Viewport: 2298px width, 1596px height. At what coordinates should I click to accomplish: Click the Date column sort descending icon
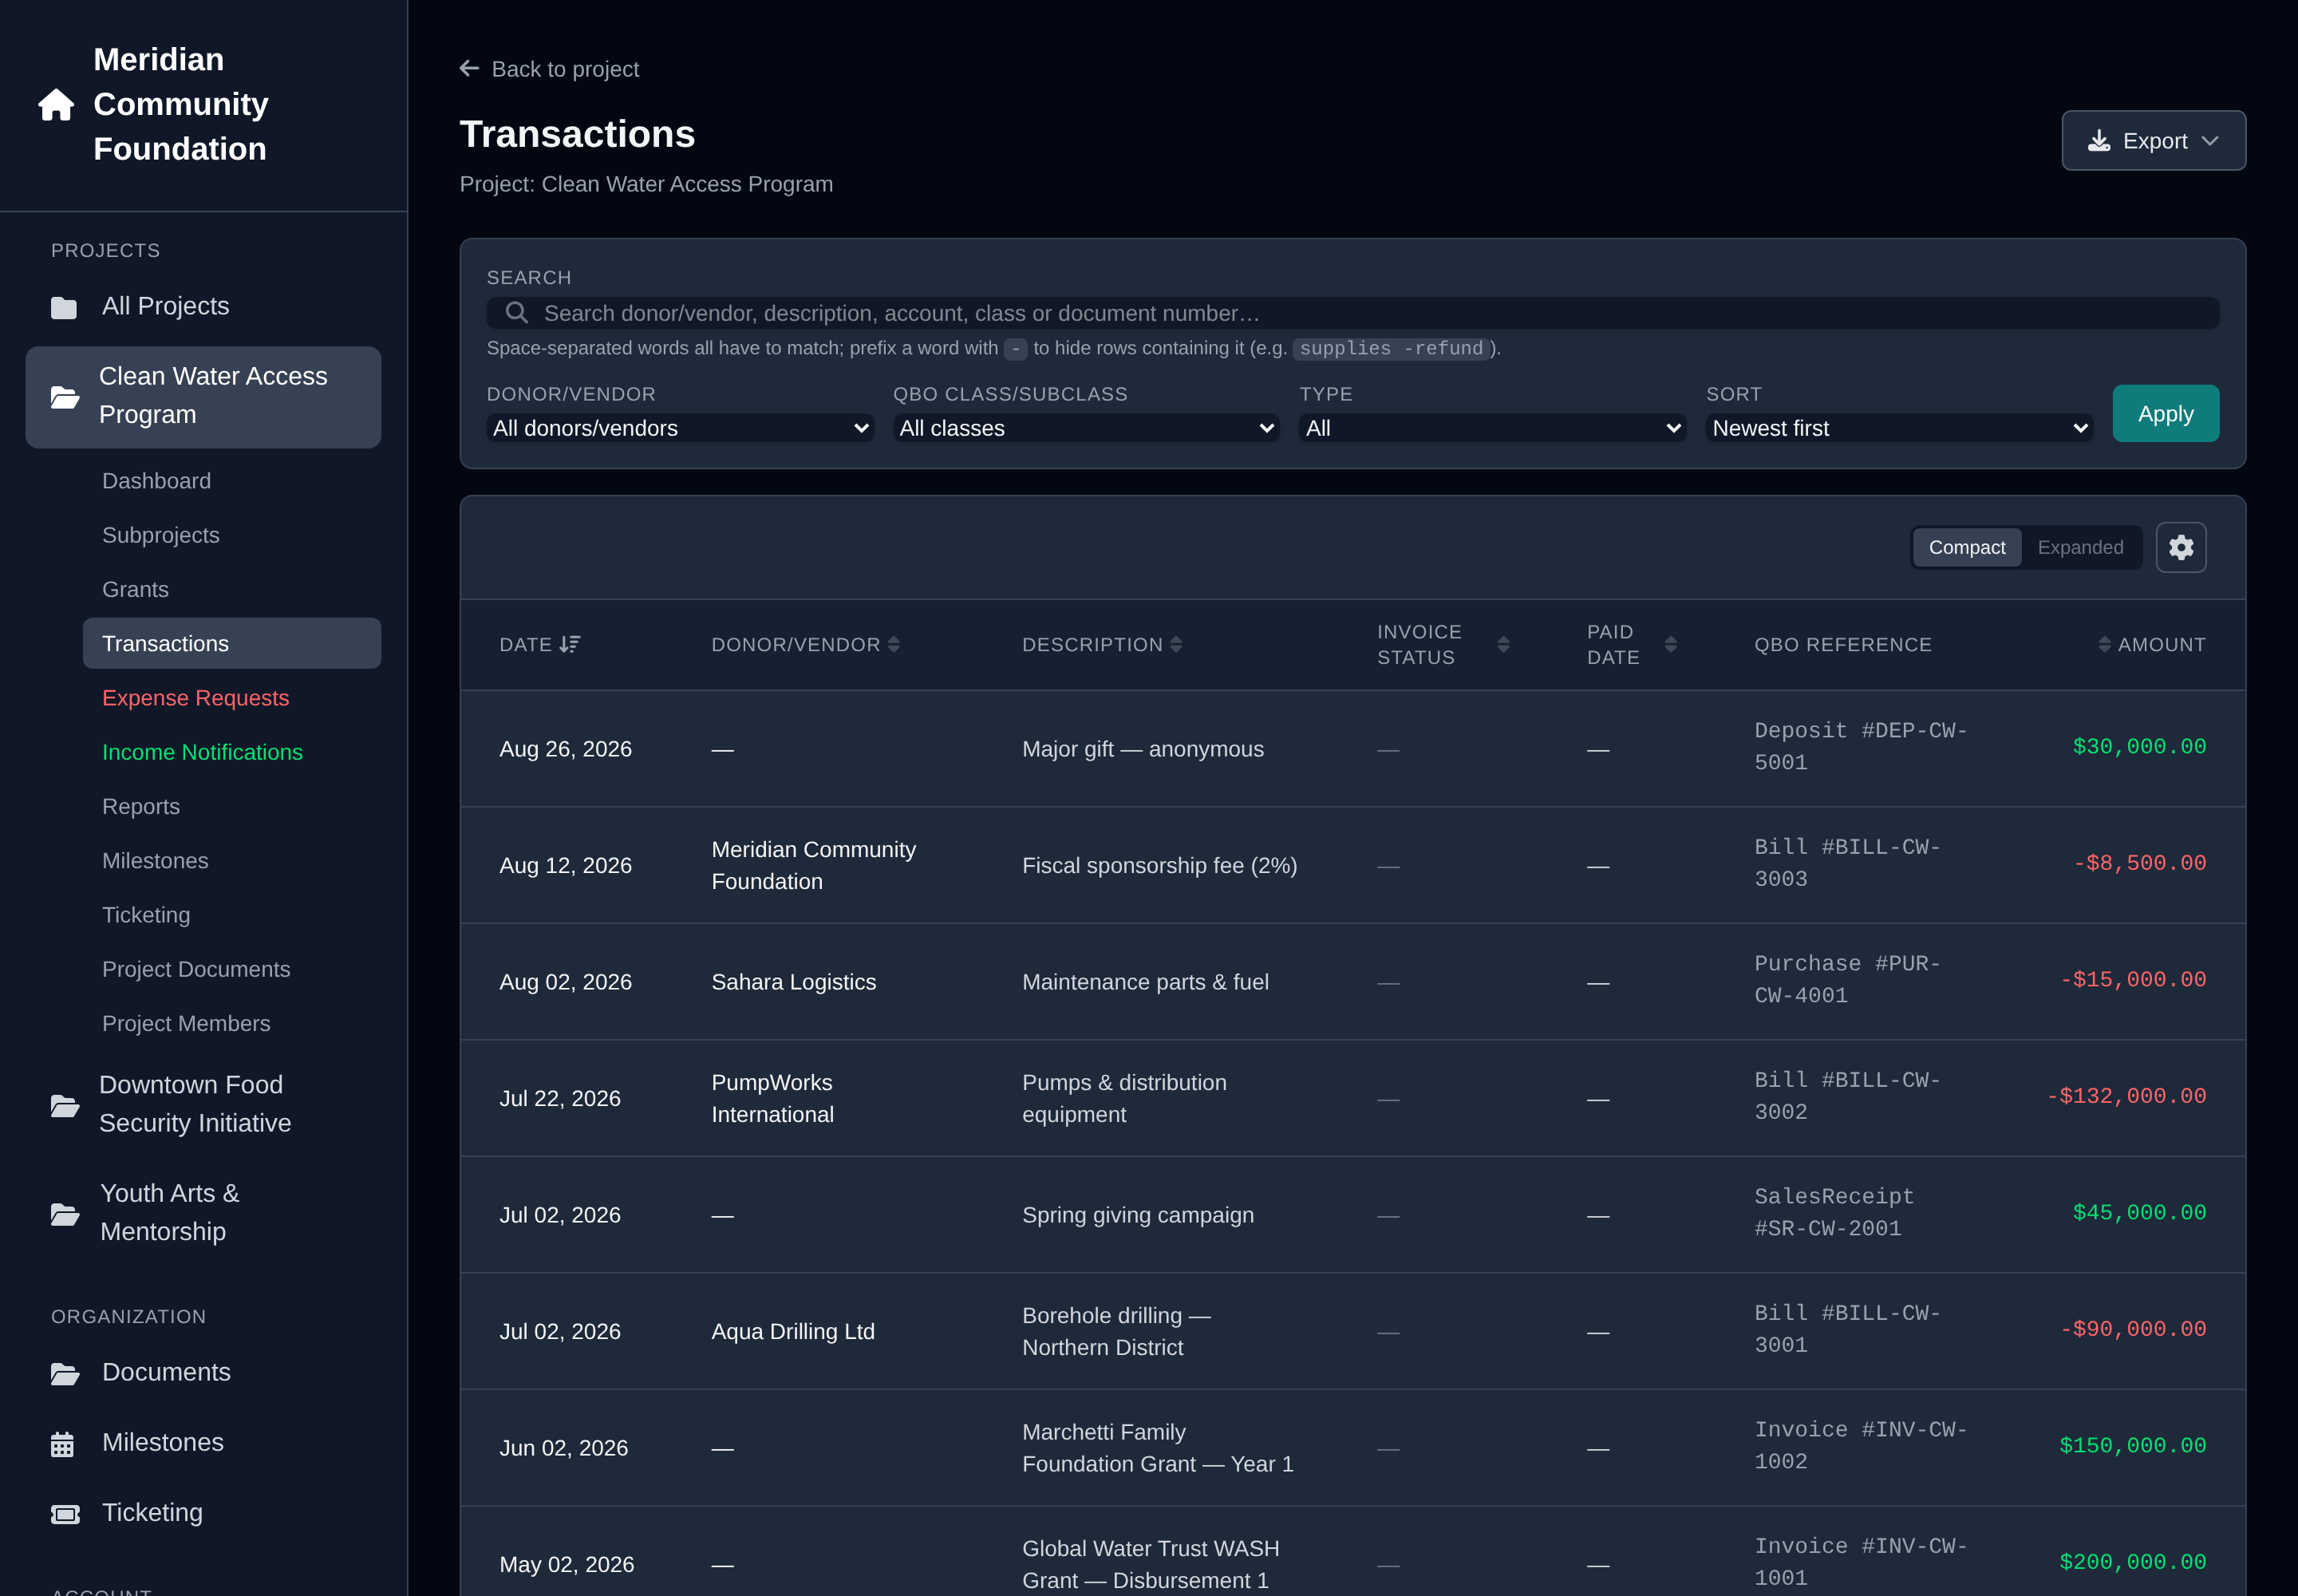570,644
